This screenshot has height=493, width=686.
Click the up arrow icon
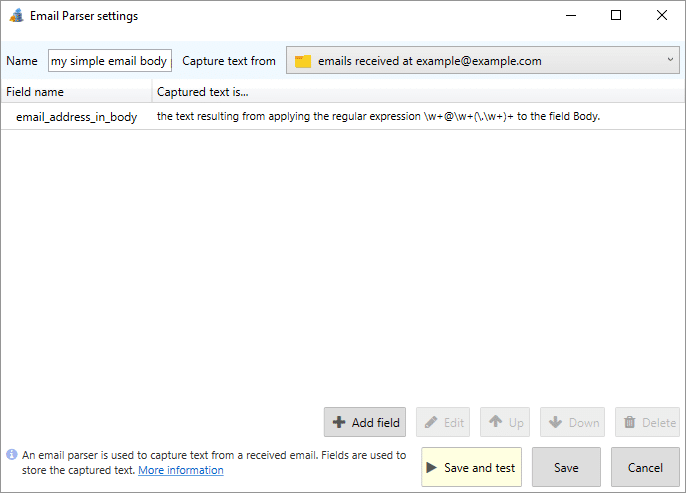495,421
